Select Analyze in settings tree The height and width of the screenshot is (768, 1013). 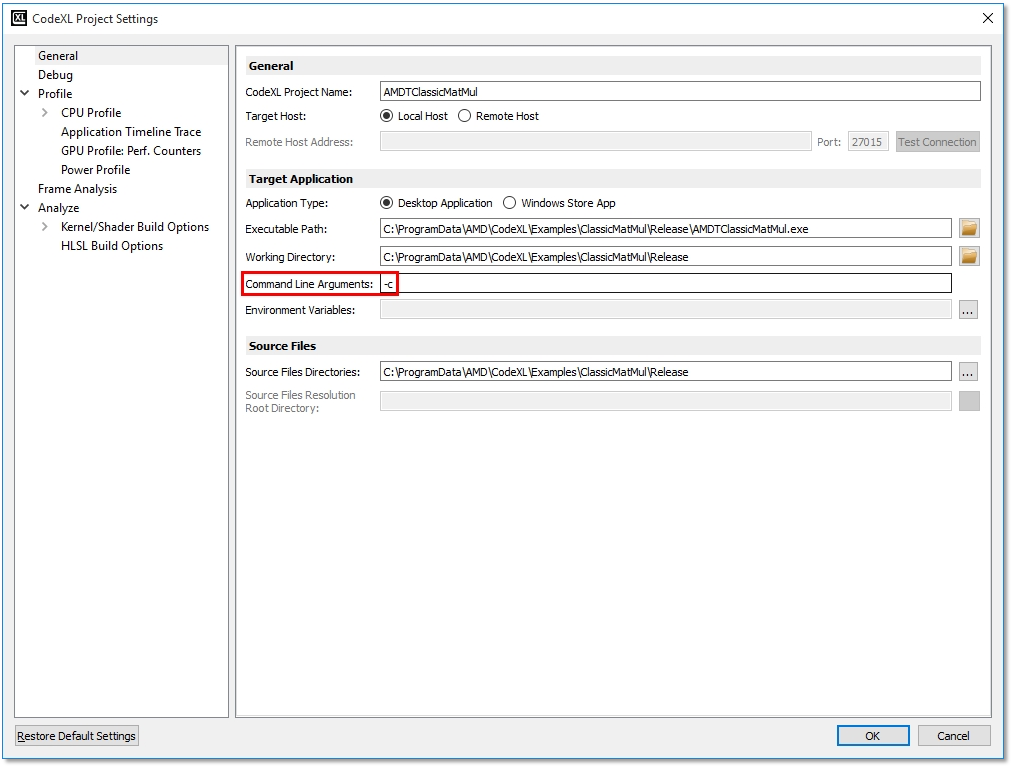click(x=59, y=208)
